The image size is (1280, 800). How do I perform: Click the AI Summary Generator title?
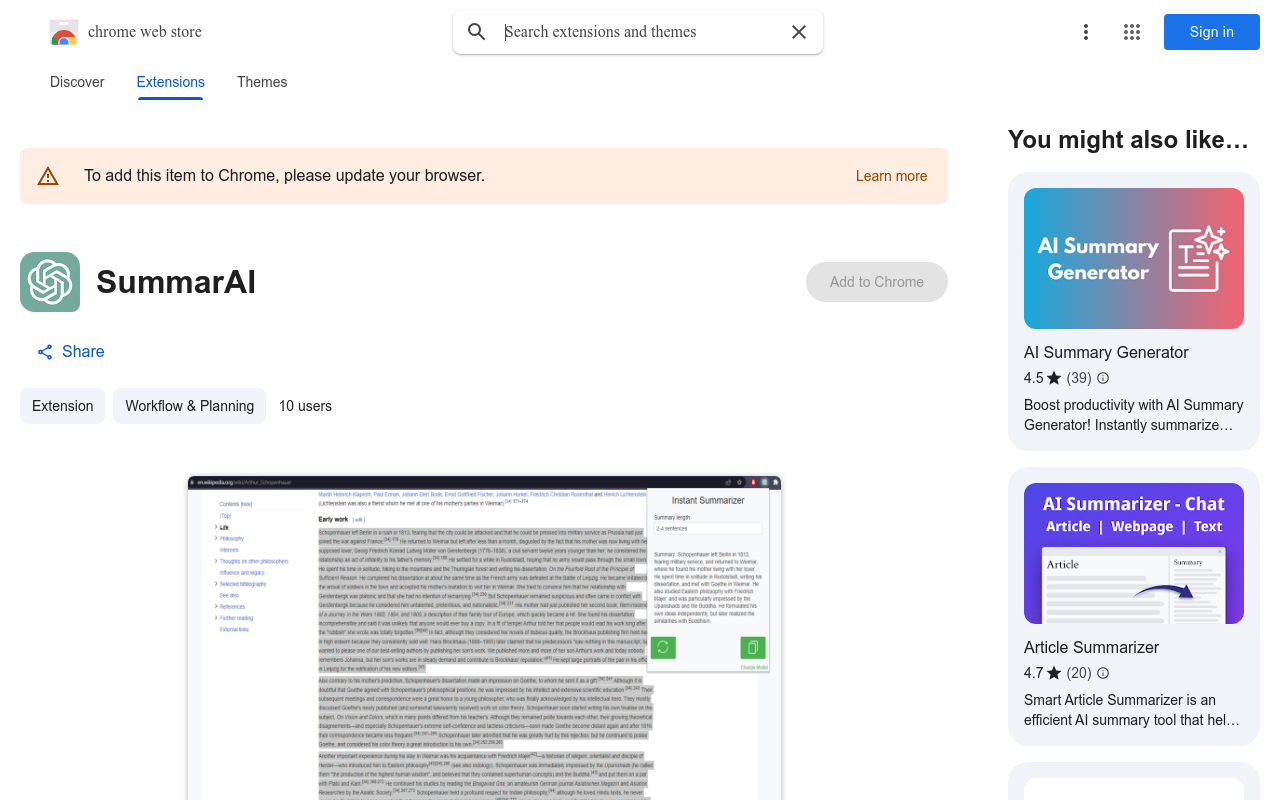pyautogui.click(x=1106, y=352)
